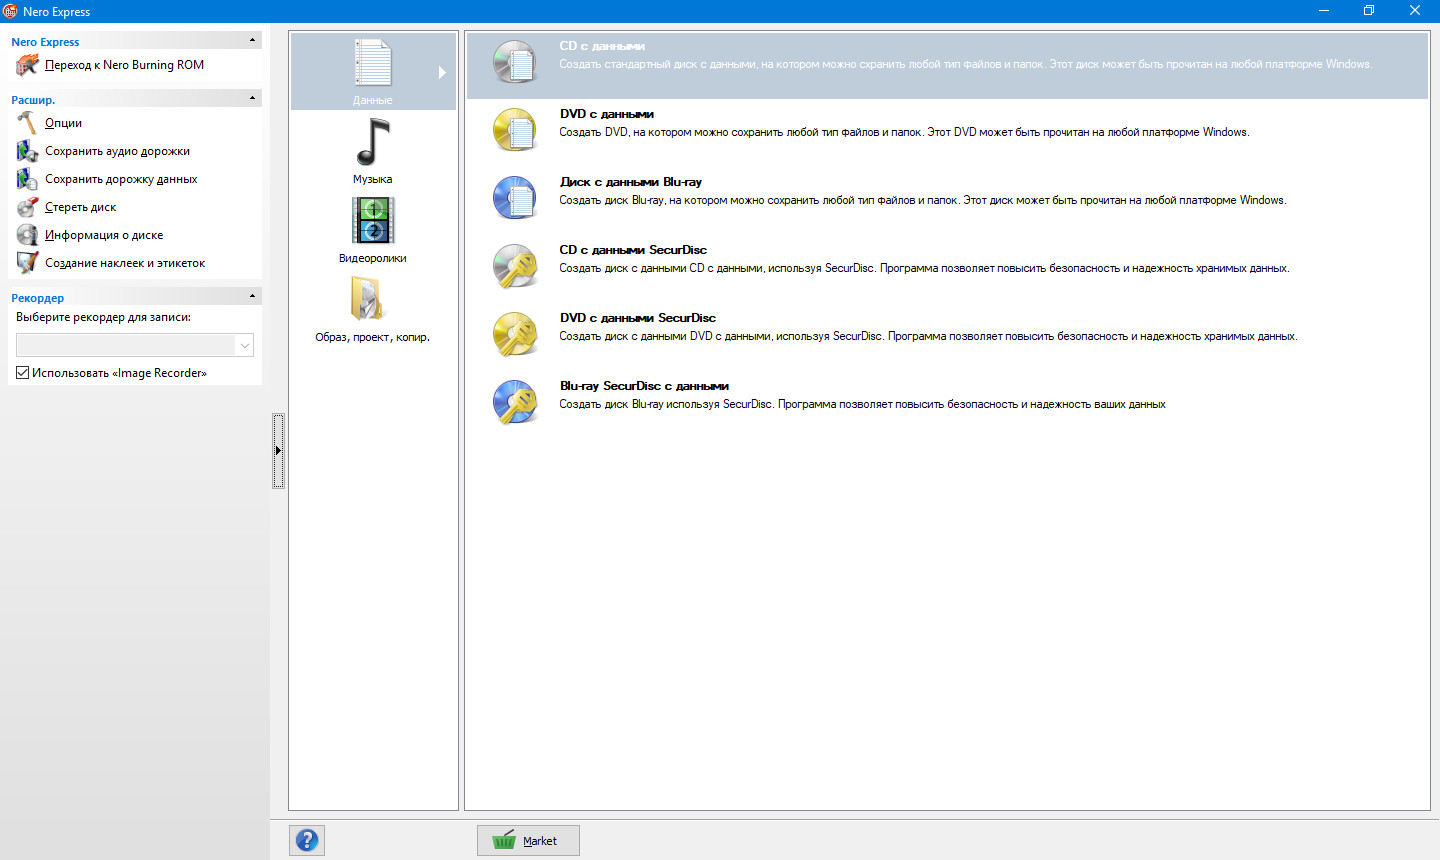1440x860 pixels.
Task: Select the Данные document category icon
Action: pos(372,63)
